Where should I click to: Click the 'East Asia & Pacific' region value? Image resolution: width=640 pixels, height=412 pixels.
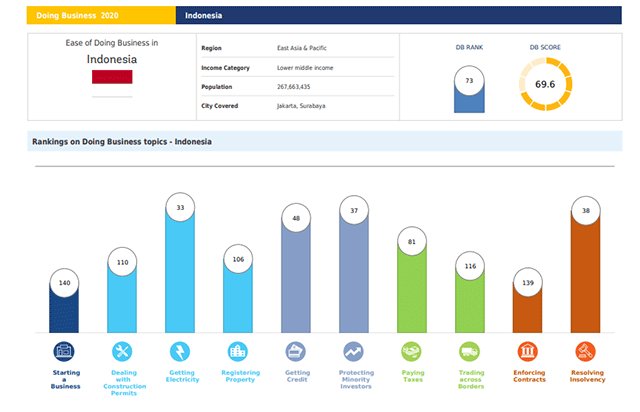point(302,48)
